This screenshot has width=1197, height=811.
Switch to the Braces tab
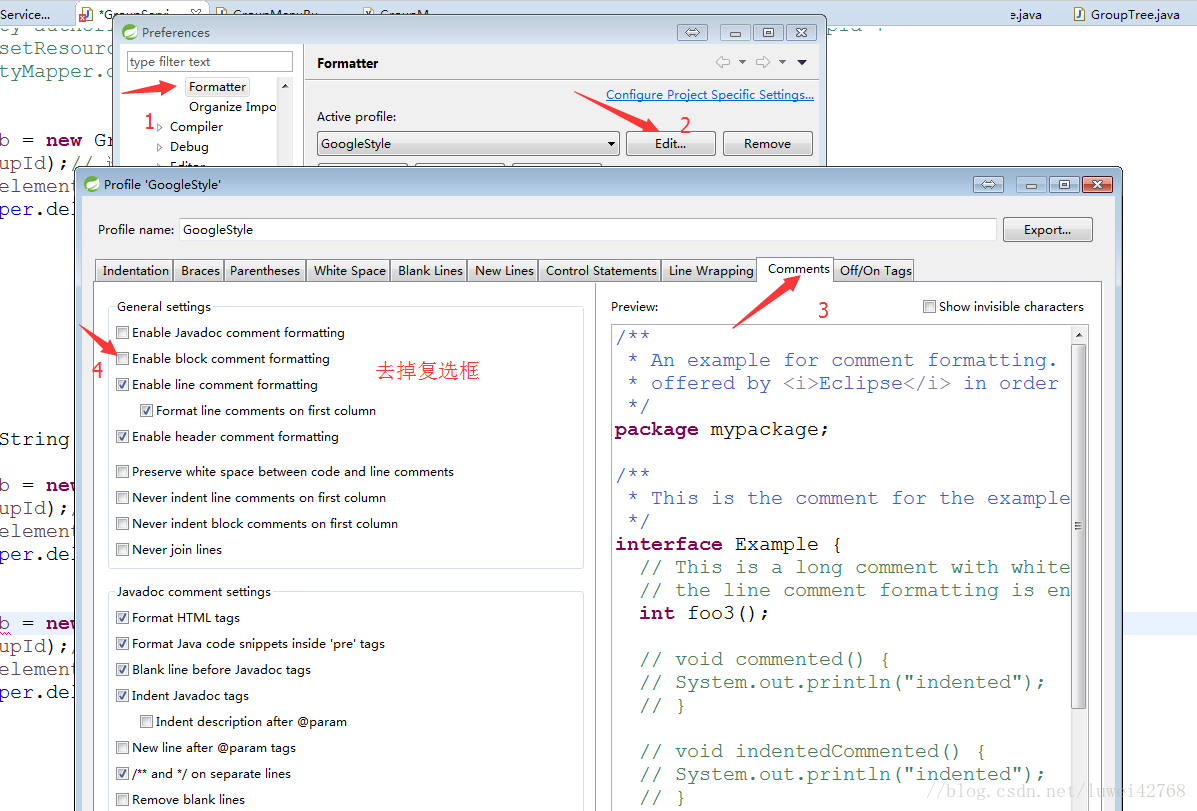(200, 270)
